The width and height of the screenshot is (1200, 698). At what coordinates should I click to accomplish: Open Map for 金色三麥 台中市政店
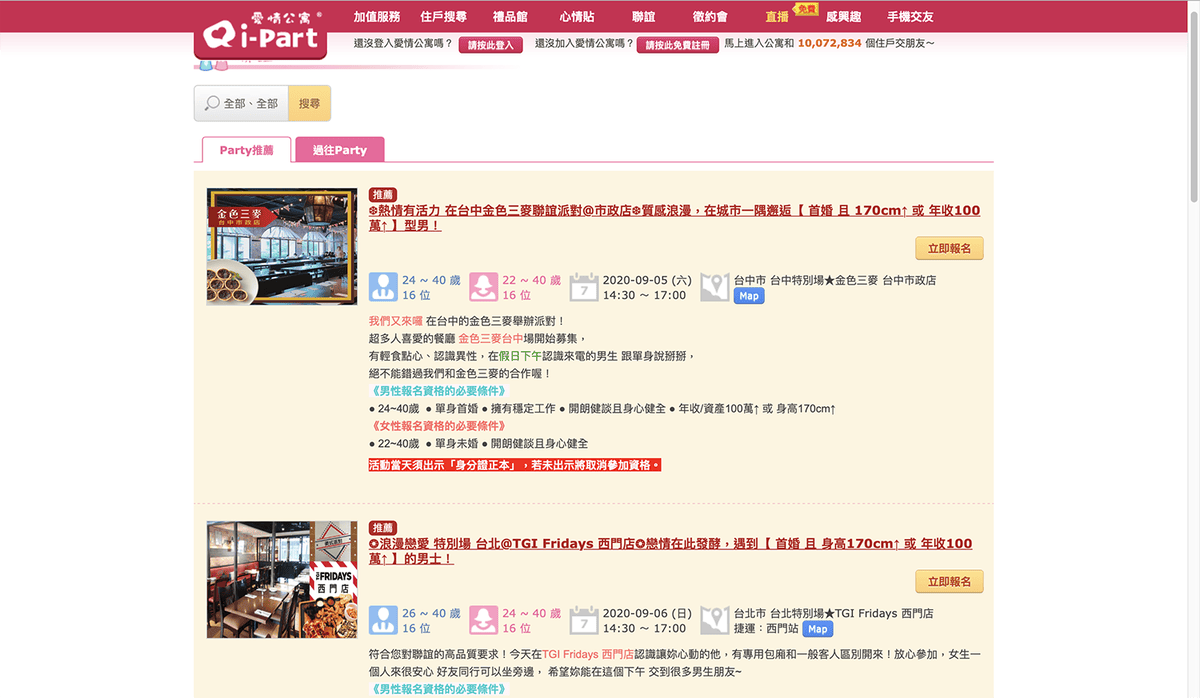pos(749,296)
